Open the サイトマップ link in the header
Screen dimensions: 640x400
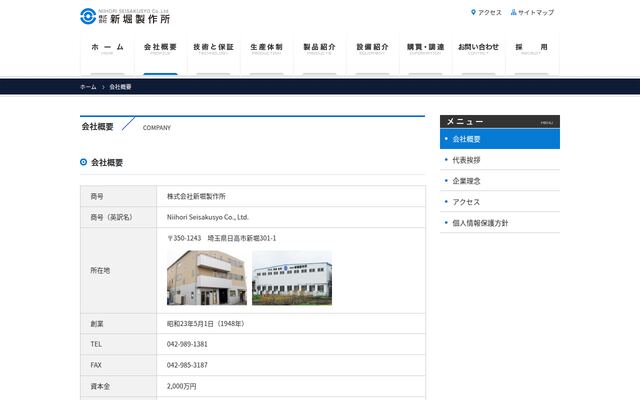click(536, 13)
